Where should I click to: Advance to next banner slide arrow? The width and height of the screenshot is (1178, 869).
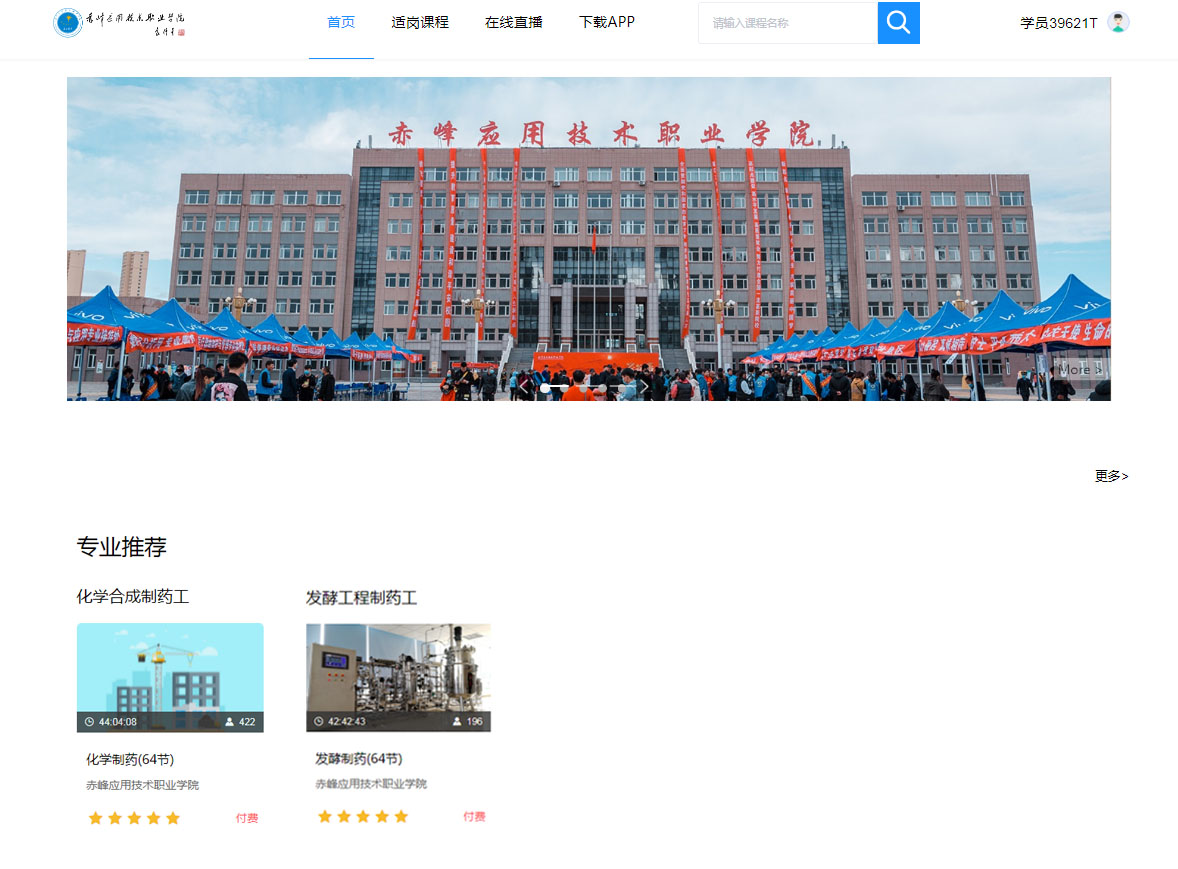pos(645,386)
